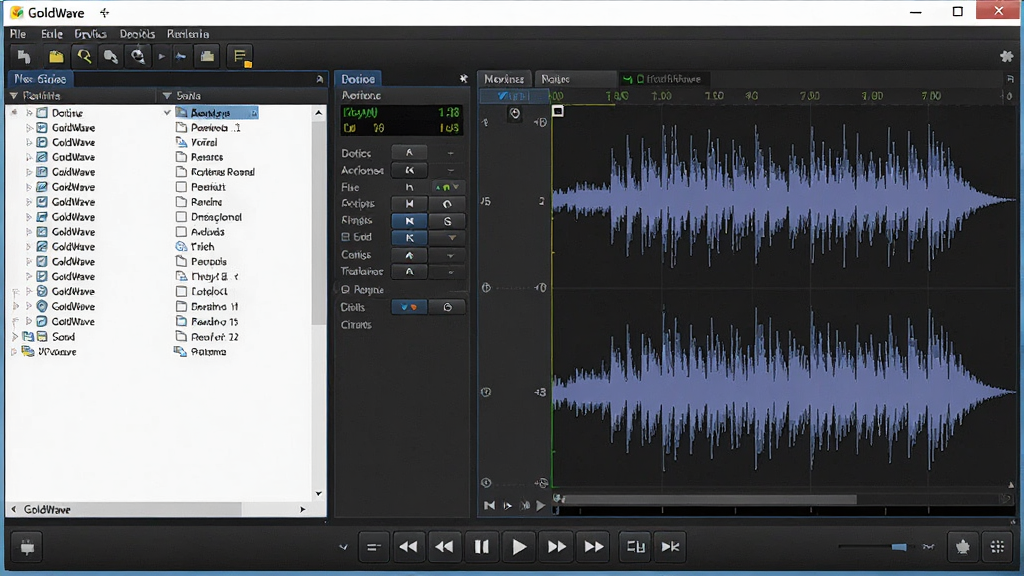Click the device icon beside the grid icon
Screen dimensions: 1024x576
[x=963, y=547]
